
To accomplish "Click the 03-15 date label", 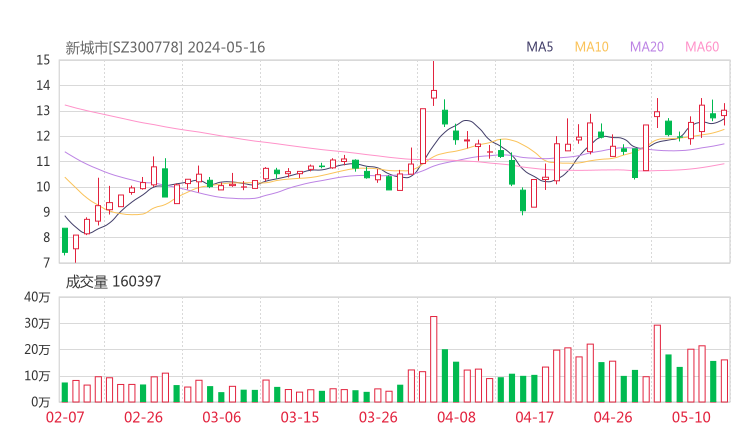I will coord(300,417).
